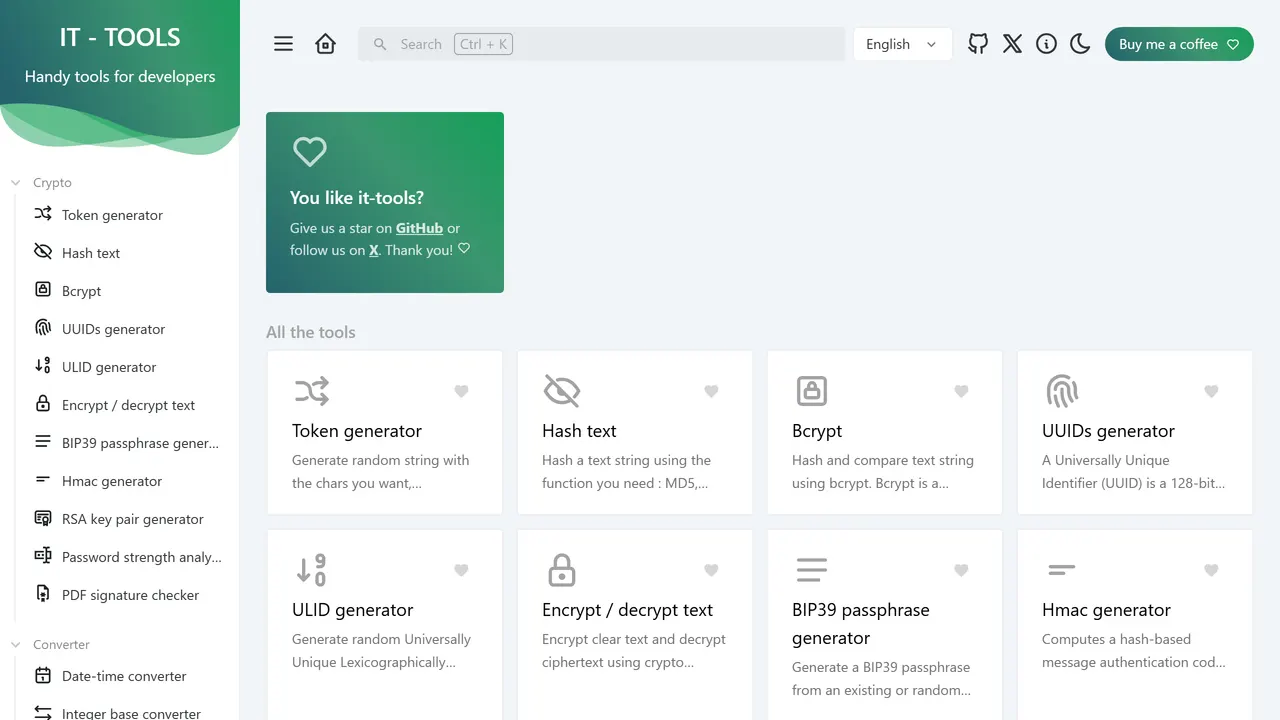Favorite the Bcrypt card
This screenshot has height=720, width=1280.
point(961,391)
